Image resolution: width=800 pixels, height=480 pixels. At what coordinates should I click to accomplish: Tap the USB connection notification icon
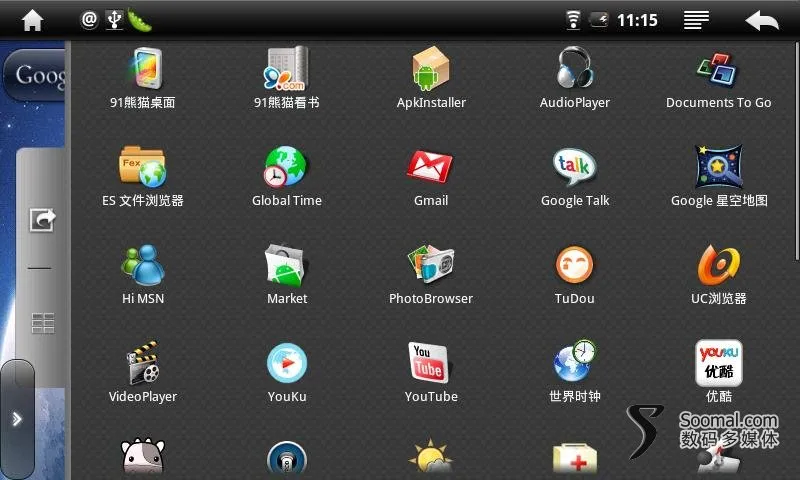[114, 20]
